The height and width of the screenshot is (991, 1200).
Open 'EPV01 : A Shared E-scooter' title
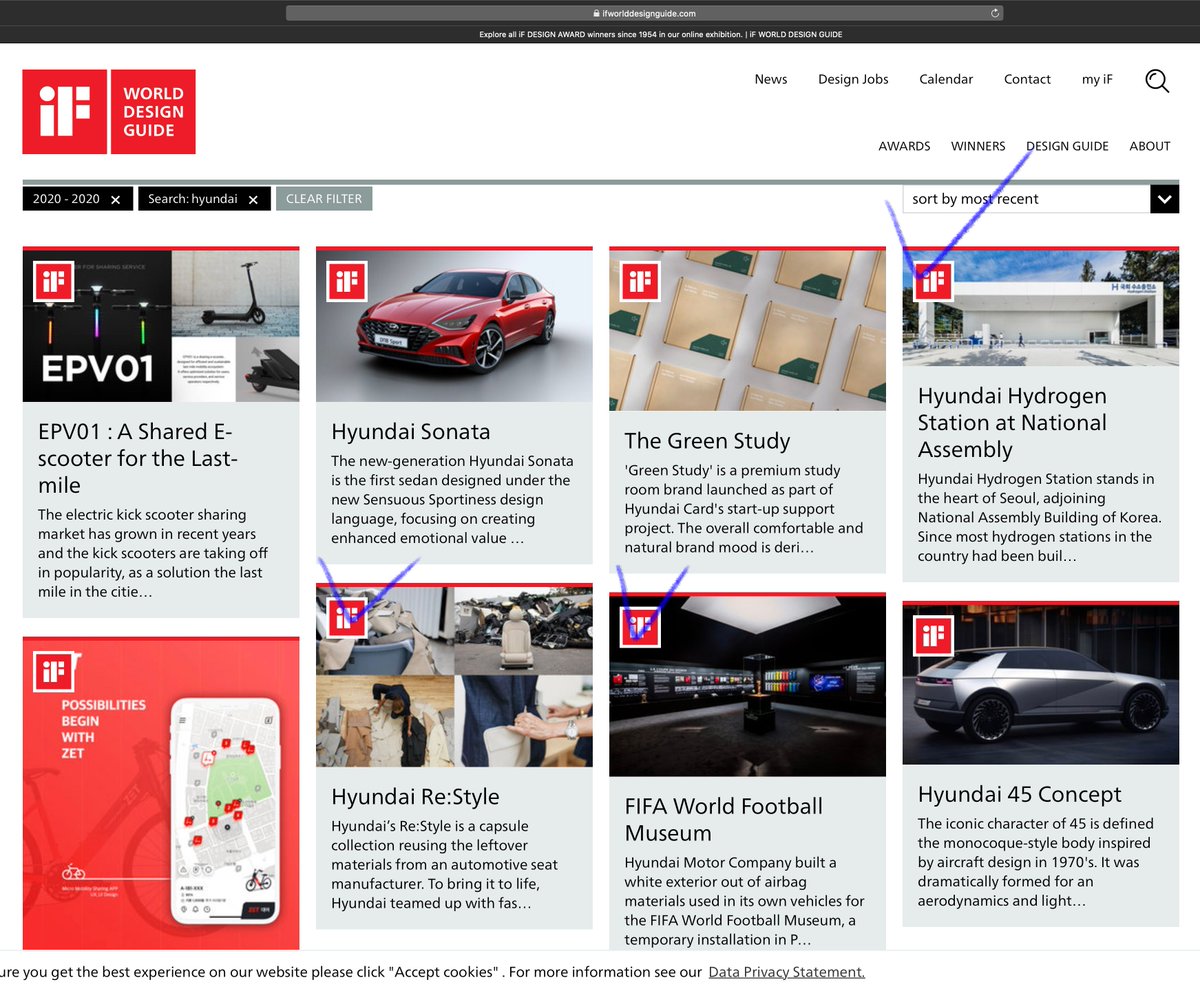(138, 459)
